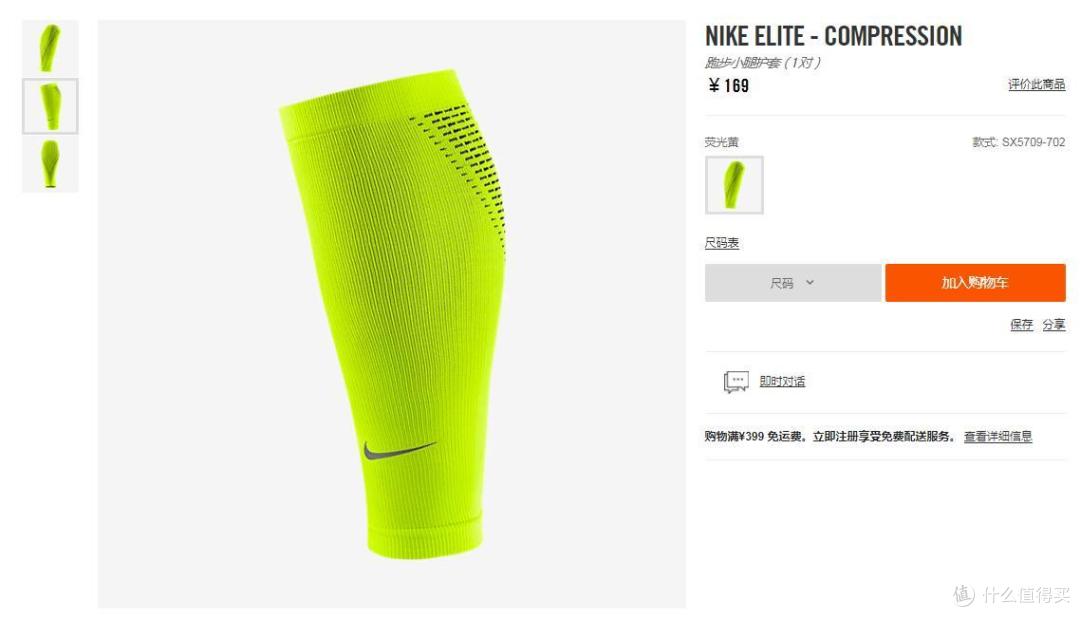Click the NIKE ELITE - COMPRESSION title
Screen dimensions: 1080x617
pyautogui.click(x=833, y=36)
